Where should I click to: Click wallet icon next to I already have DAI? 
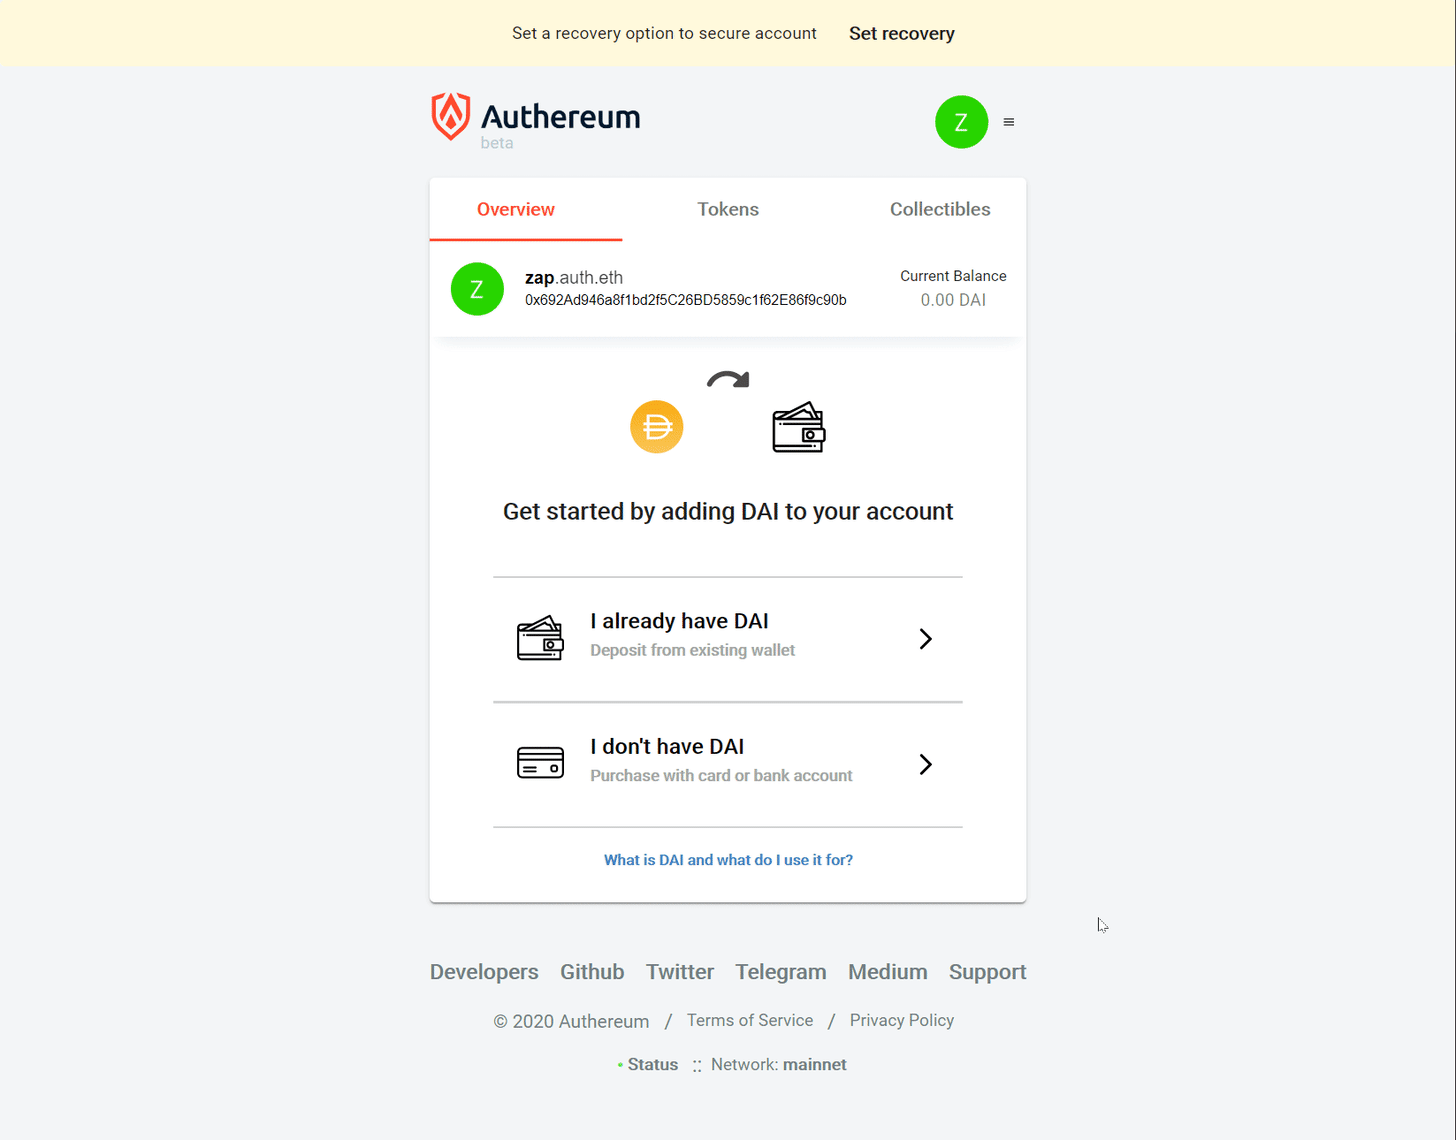(x=540, y=638)
